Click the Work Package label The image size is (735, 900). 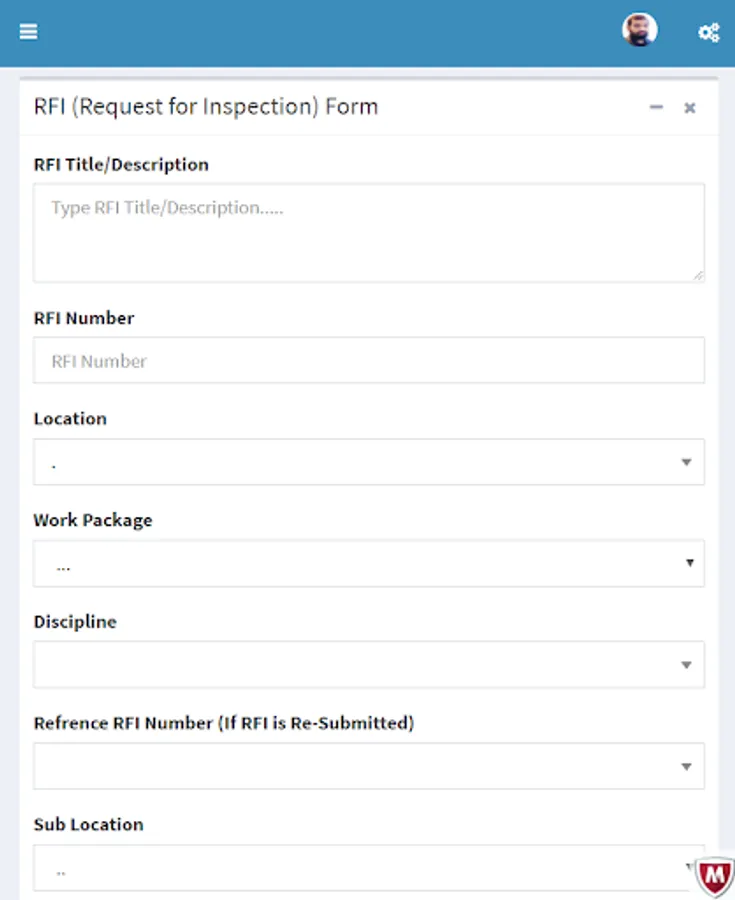coord(93,520)
